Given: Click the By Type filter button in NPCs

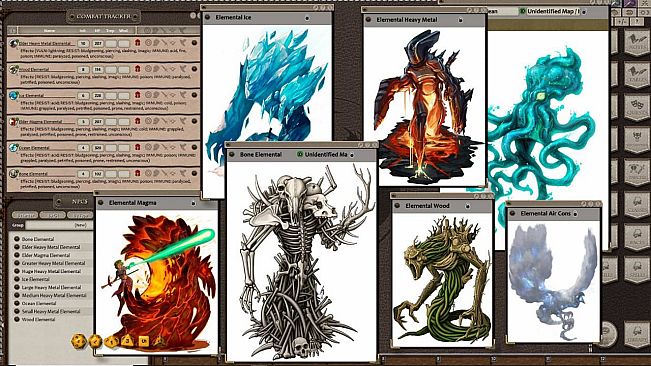Looking at the screenshot, I should point(80,215).
